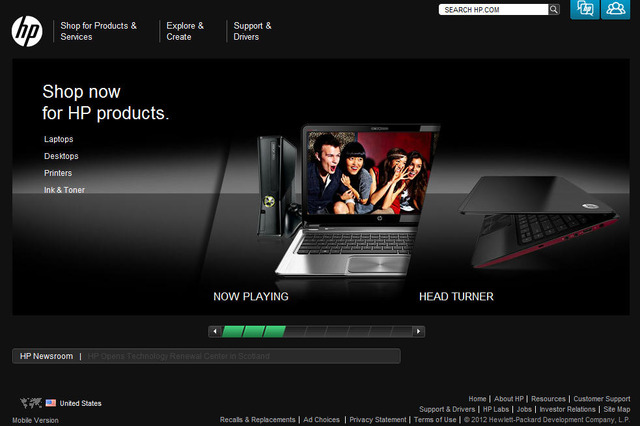Change country from United States
This screenshot has width=640, height=426.
80,403
